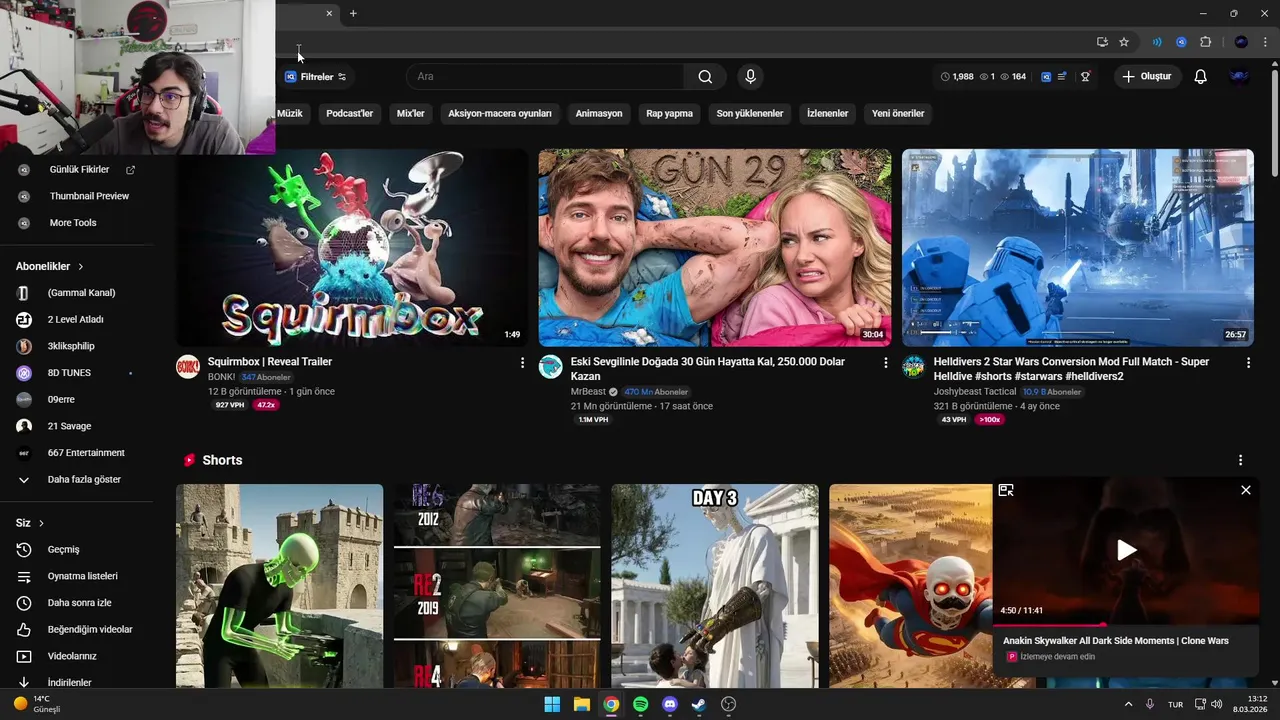Select the Mix'ler filter chip

[x=411, y=114]
